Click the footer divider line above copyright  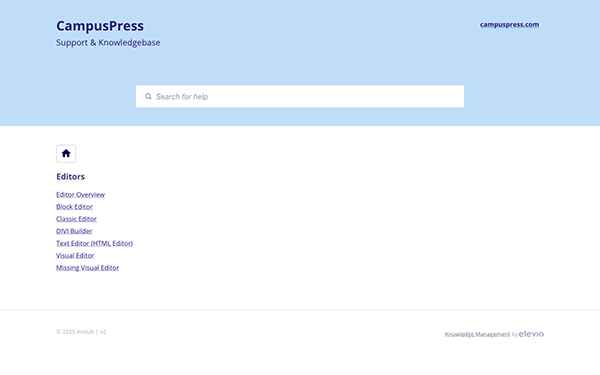300,310
